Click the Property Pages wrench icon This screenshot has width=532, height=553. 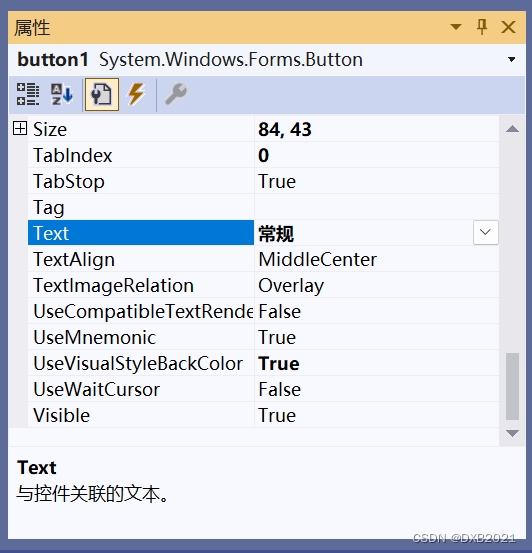click(176, 94)
